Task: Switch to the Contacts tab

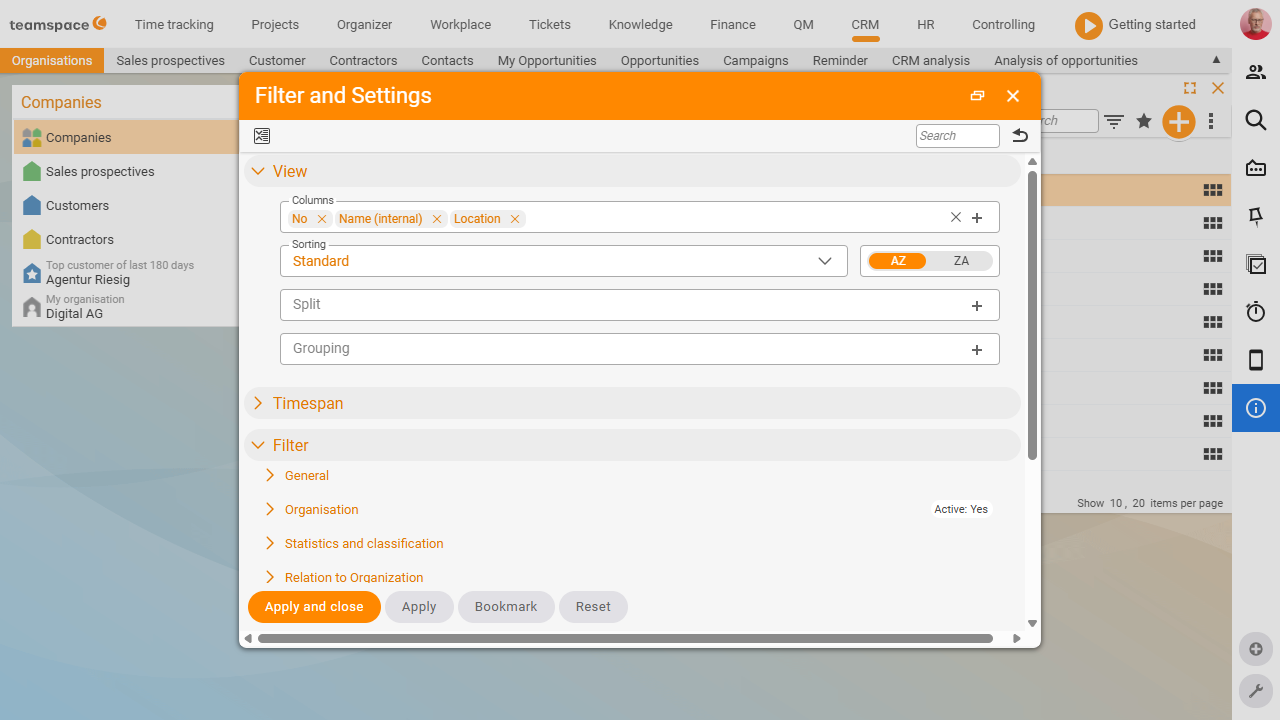Action: click(447, 60)
